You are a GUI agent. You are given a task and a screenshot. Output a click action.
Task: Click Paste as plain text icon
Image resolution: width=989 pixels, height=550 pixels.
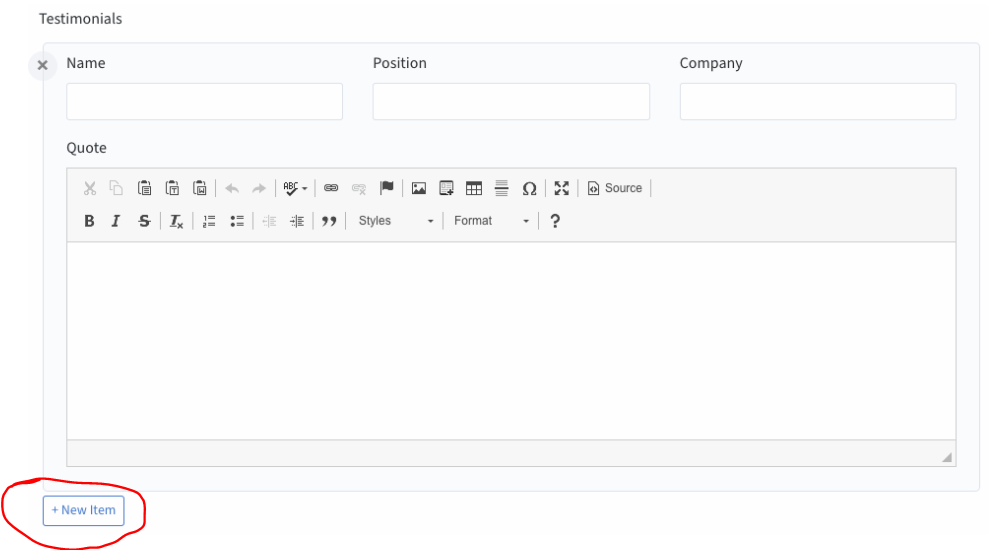coord(172,188)
